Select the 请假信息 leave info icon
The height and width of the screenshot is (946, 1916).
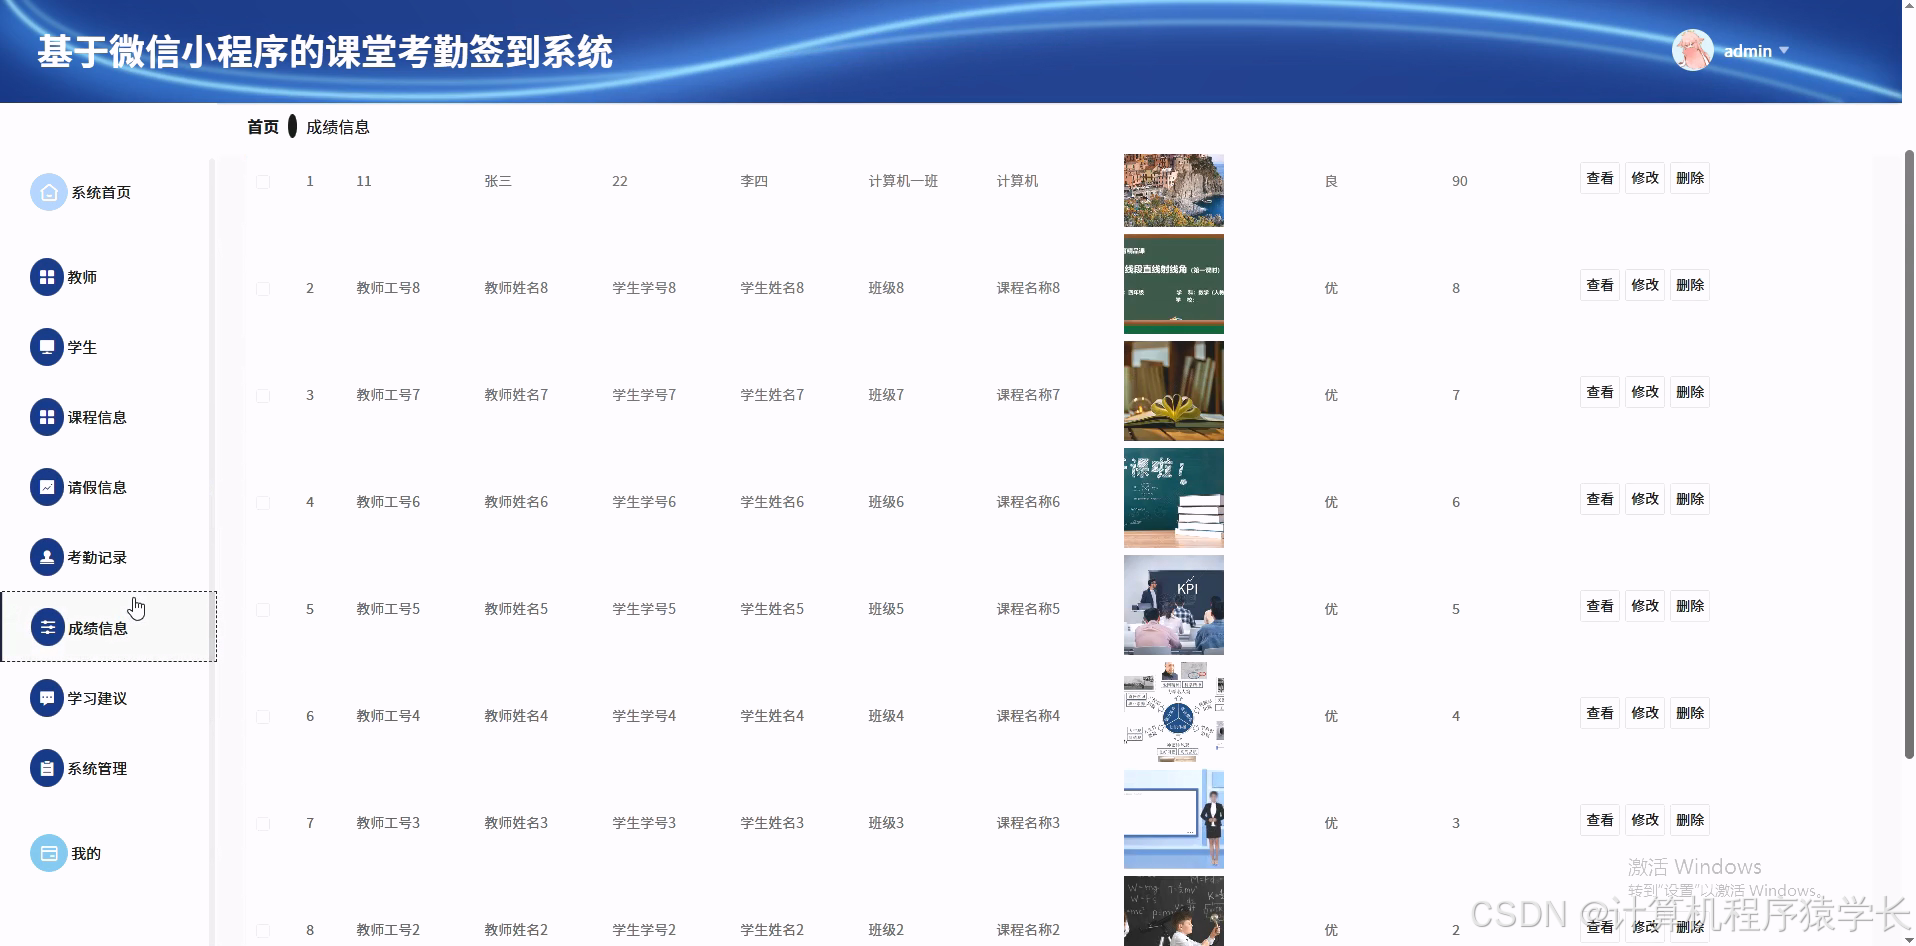[48, 487]
